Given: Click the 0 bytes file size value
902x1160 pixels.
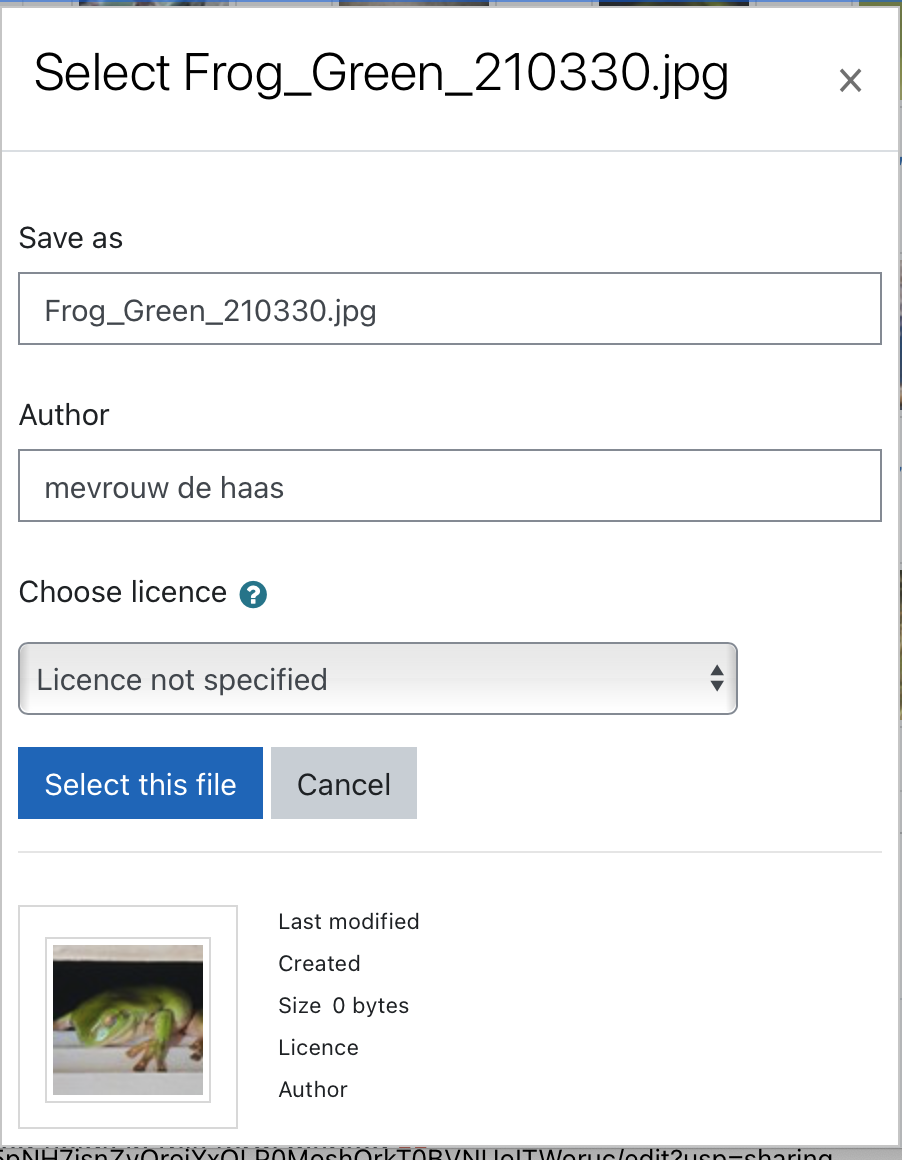Looking at the screenshot, I should point(371,1005).
